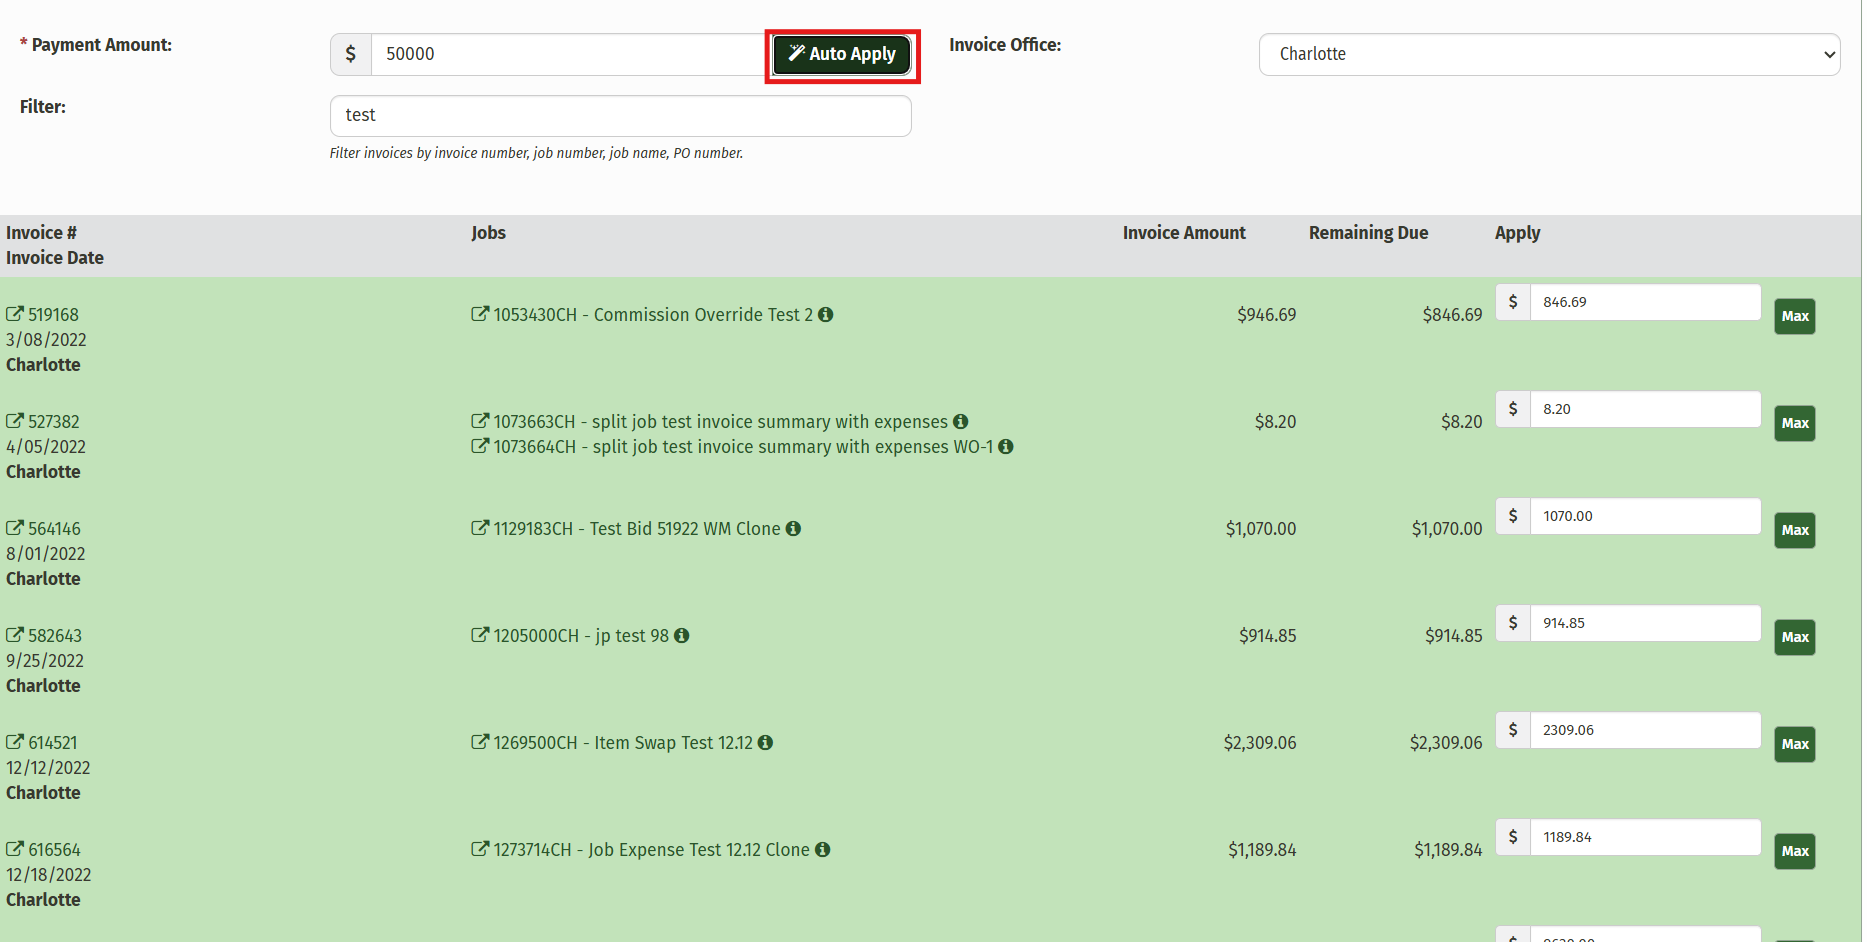Open job link 1273714CH Job Expense Test

(650, 850)
